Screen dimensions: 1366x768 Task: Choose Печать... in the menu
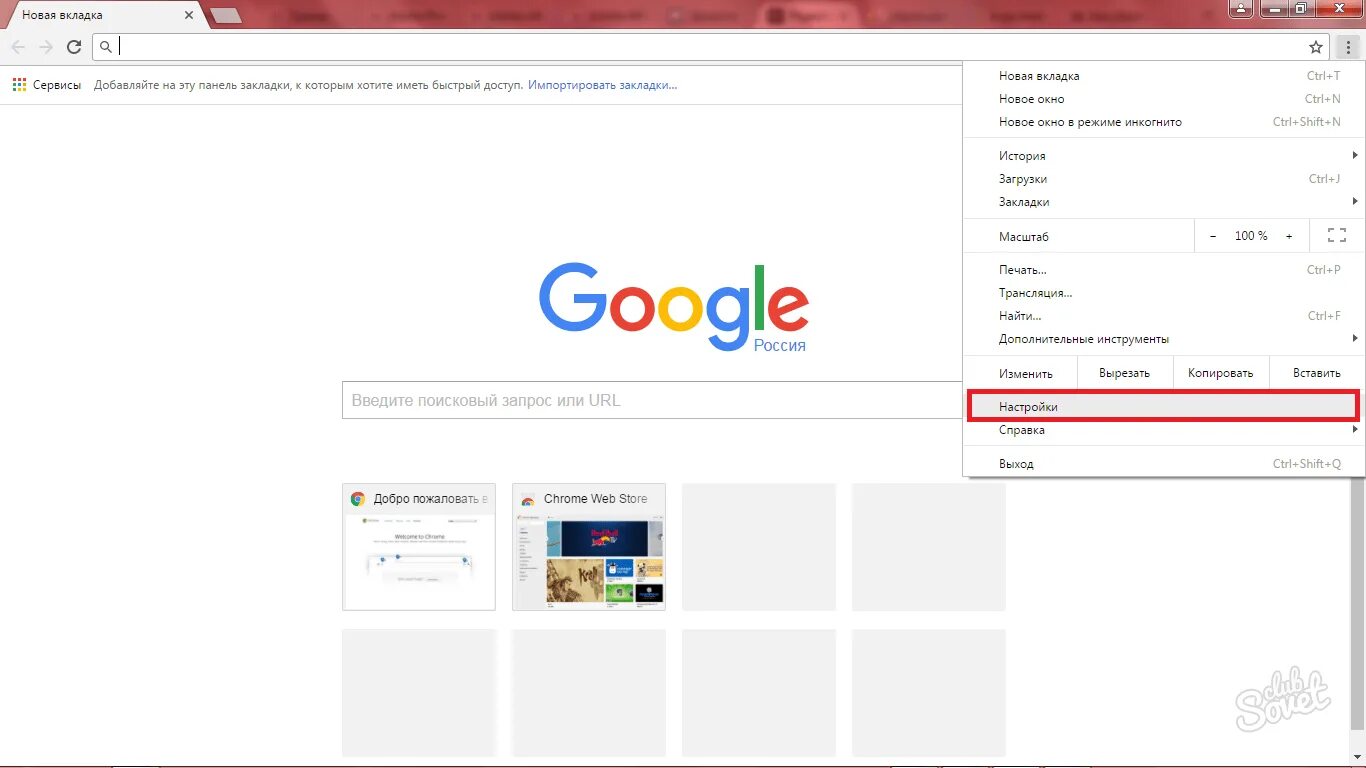tap(1162, 270)
